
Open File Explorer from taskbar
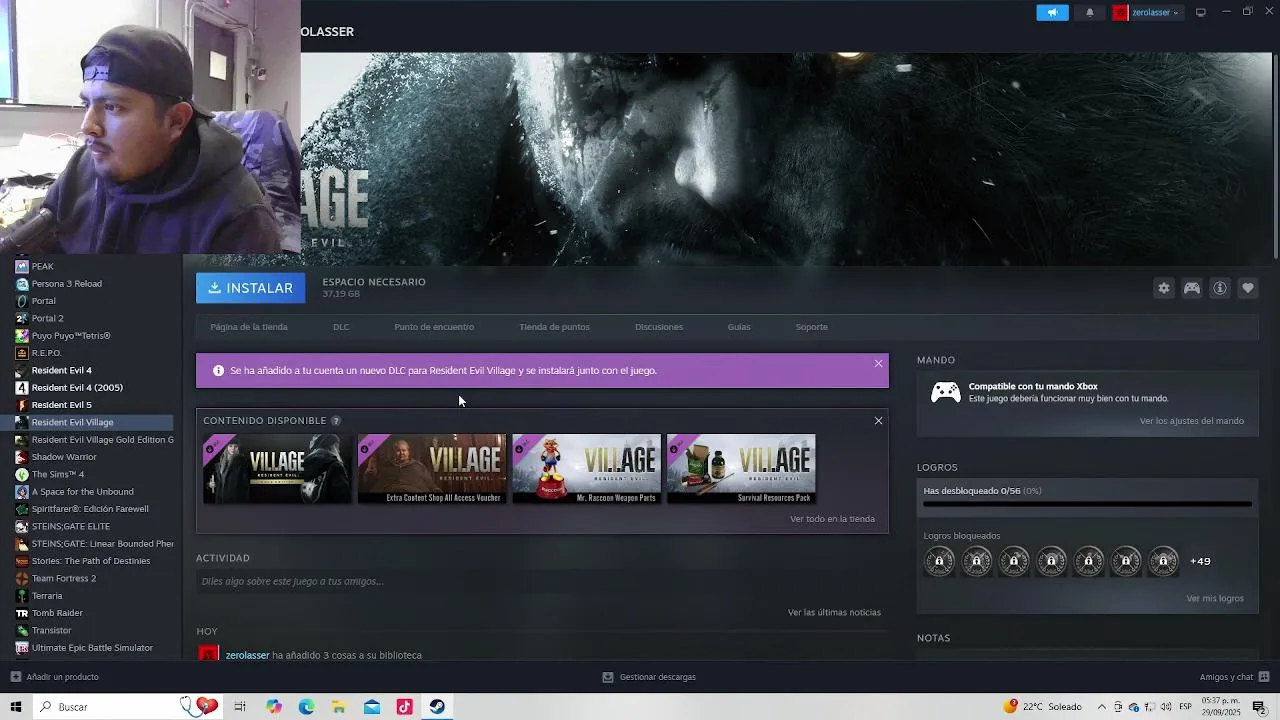[x=339, y=707]
